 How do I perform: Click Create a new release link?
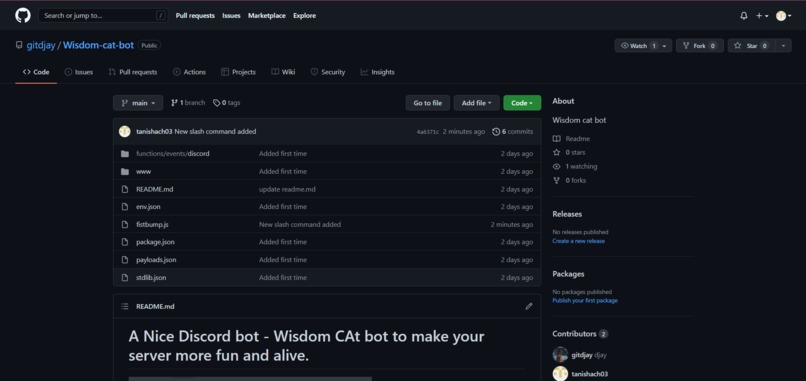coord(578,241)
